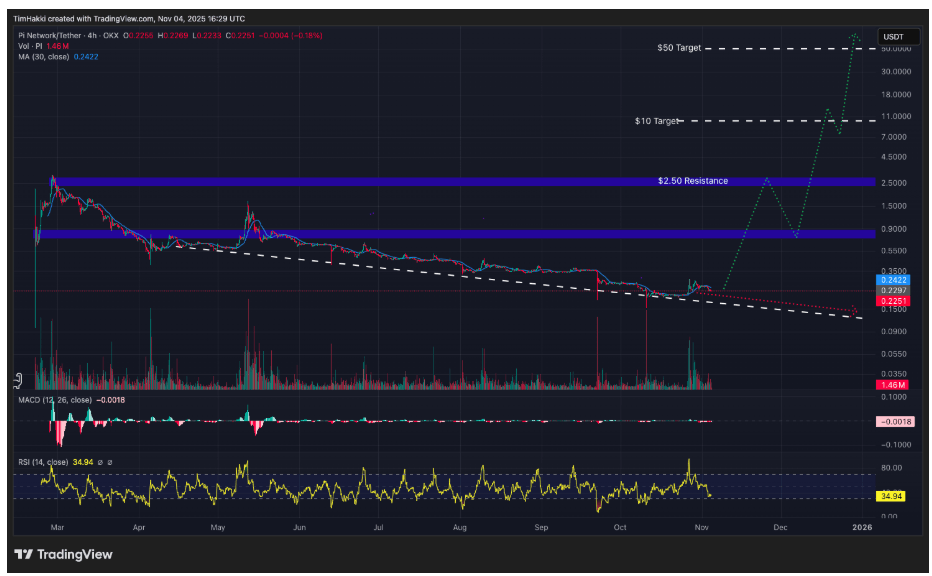Click the $10 Target label

point(656,121)
